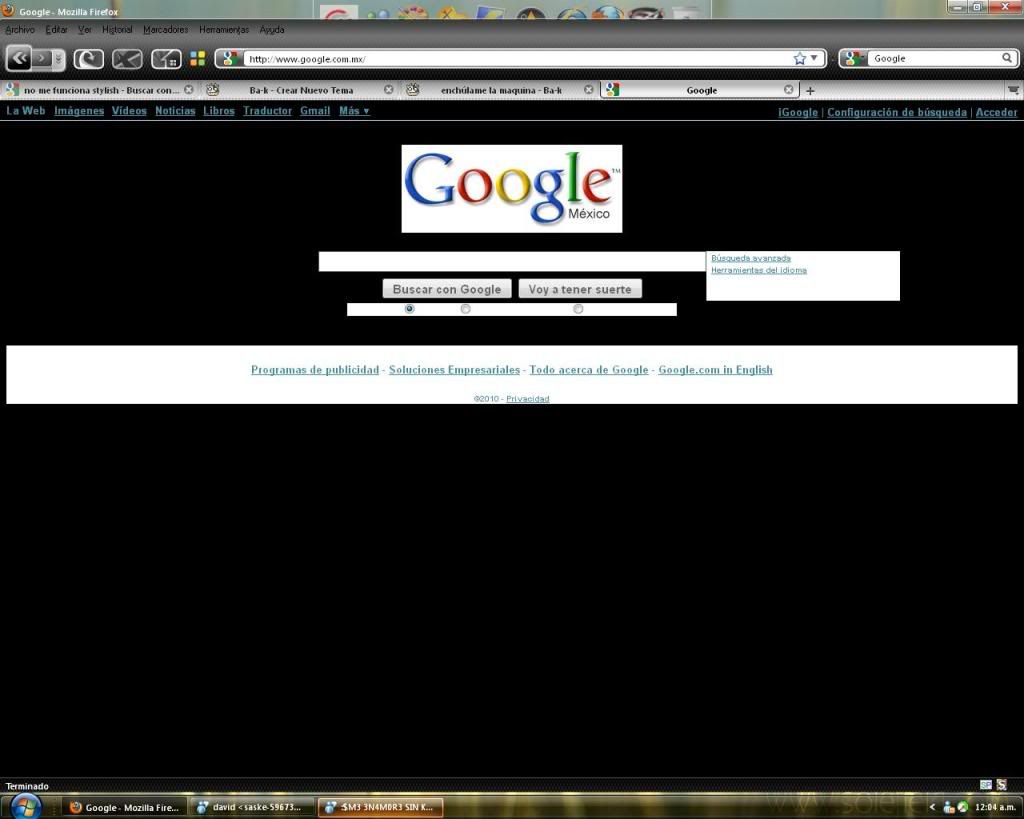Screen dimensions: 1024x819
Task: Click the Google site favicon in address bar
Action: (229, 59)
